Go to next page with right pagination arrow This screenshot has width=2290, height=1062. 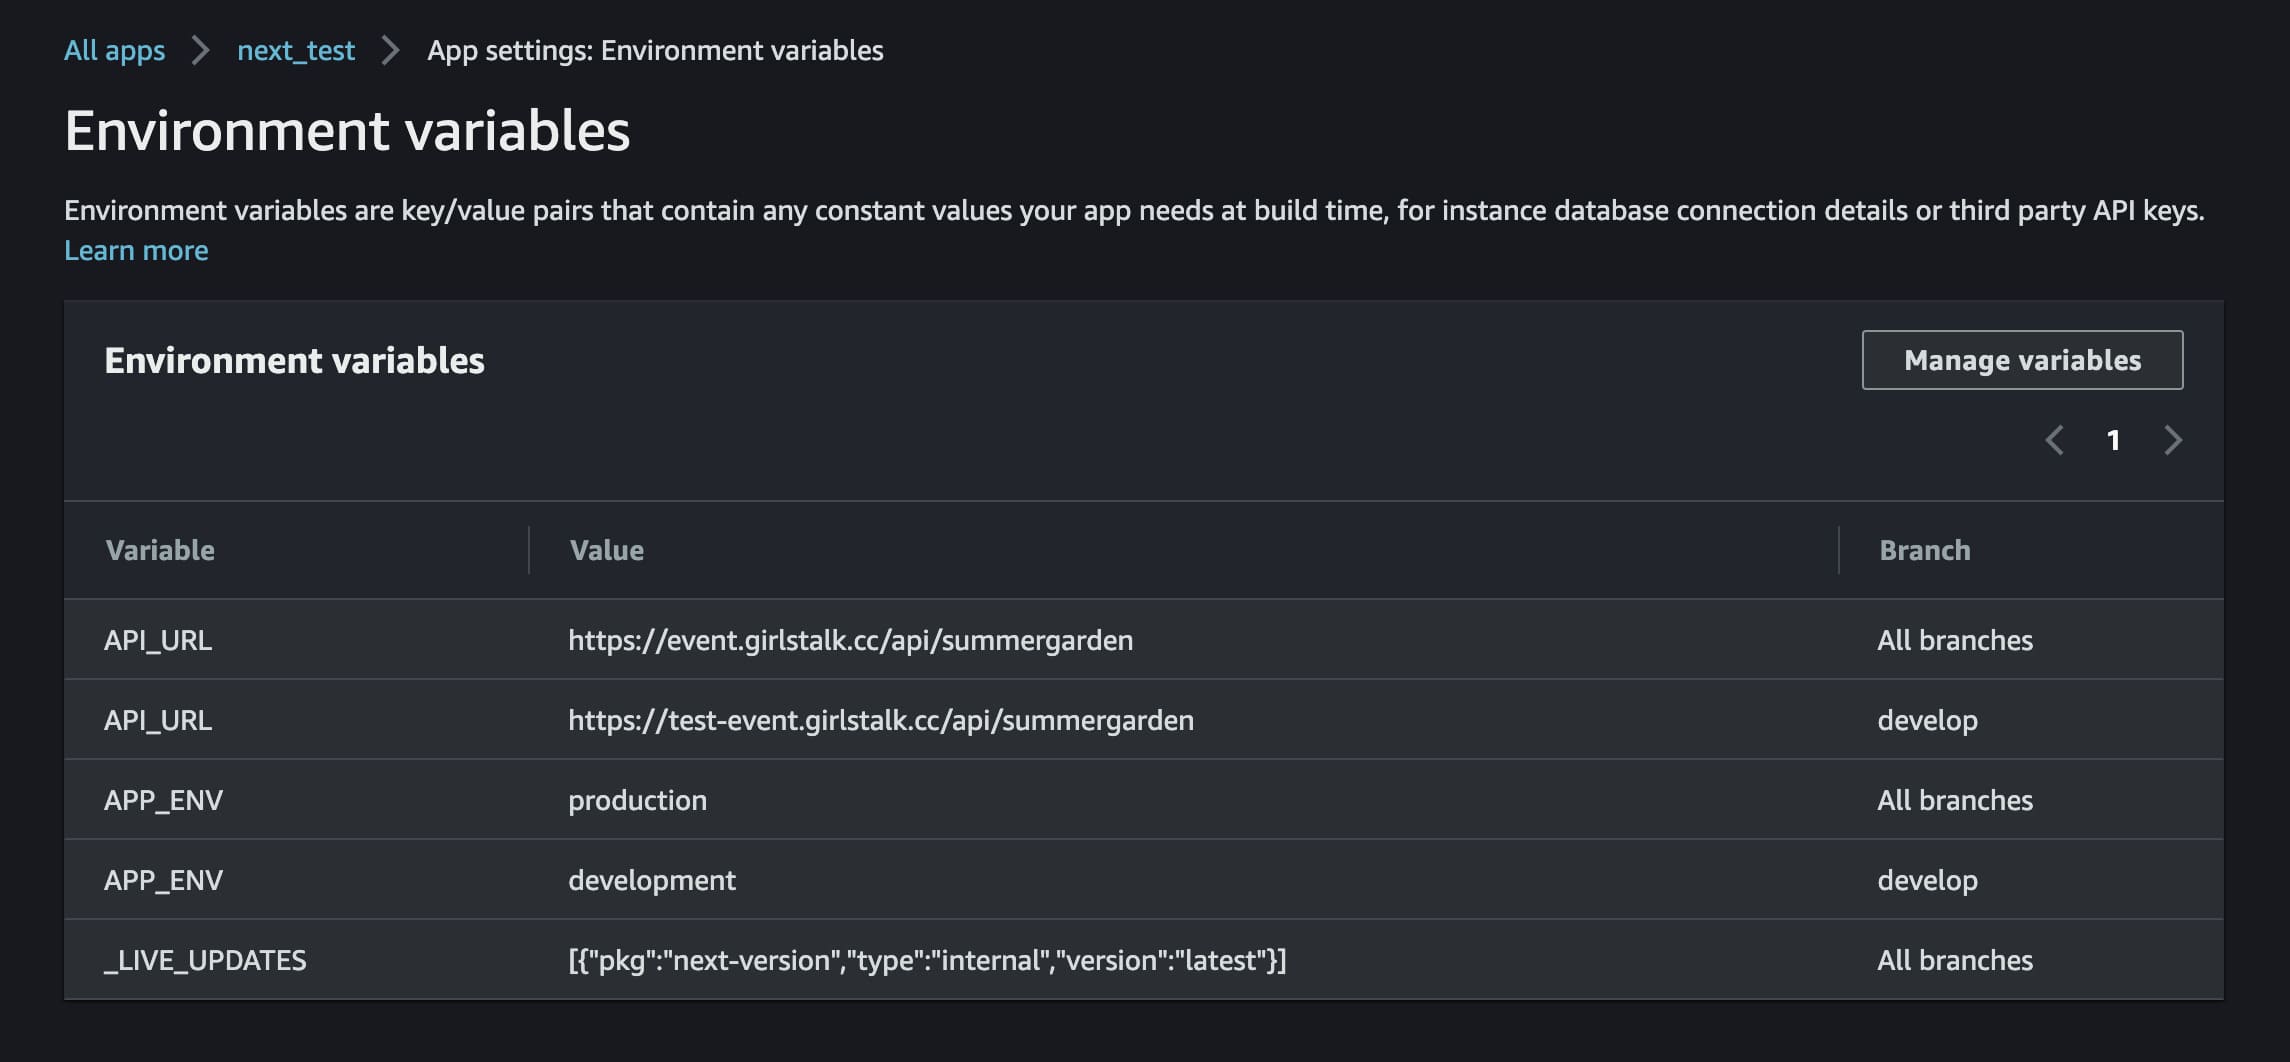tap(2172, 440)
